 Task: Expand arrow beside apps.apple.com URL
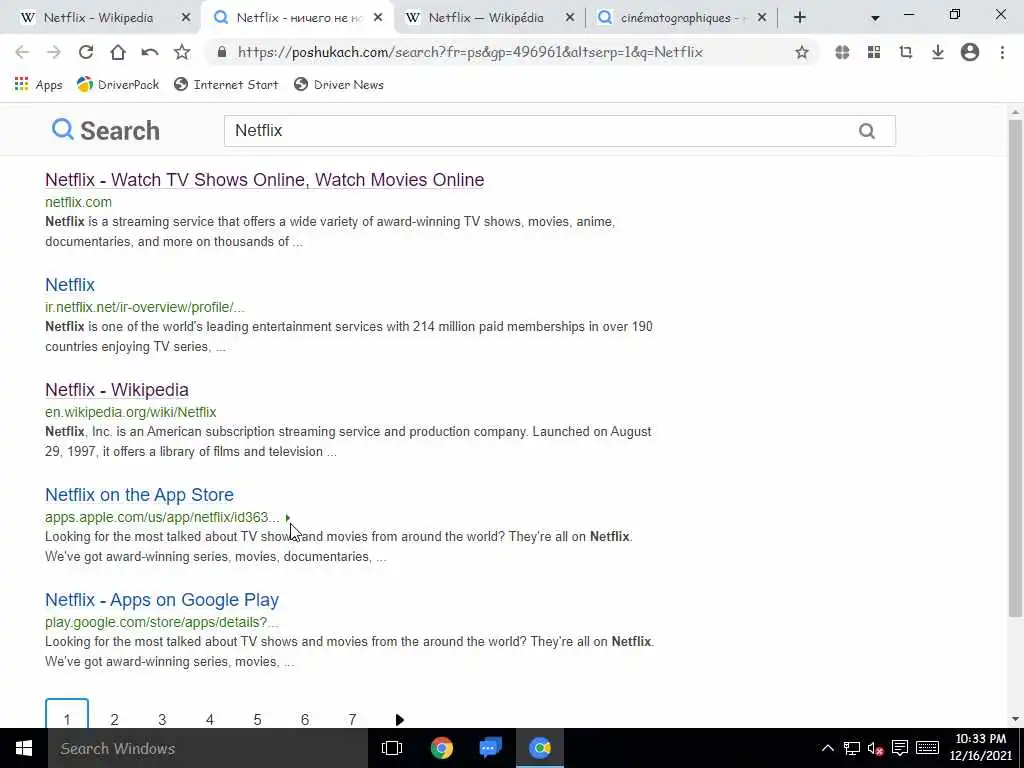click(x=288, y=518)
